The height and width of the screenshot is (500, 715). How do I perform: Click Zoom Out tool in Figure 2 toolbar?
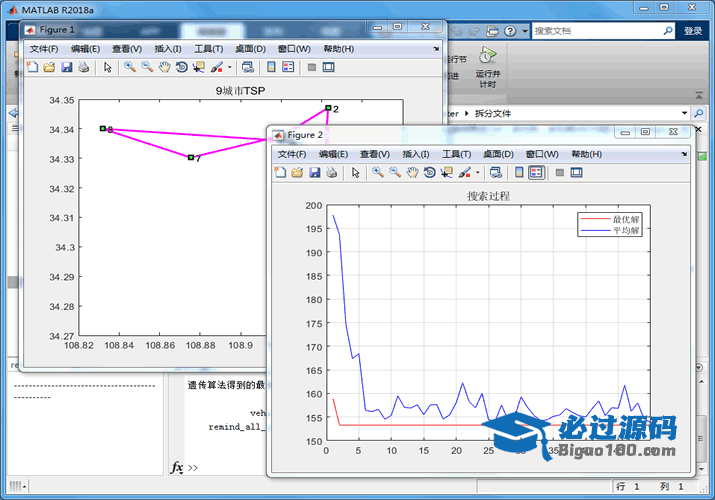[395, 173]
